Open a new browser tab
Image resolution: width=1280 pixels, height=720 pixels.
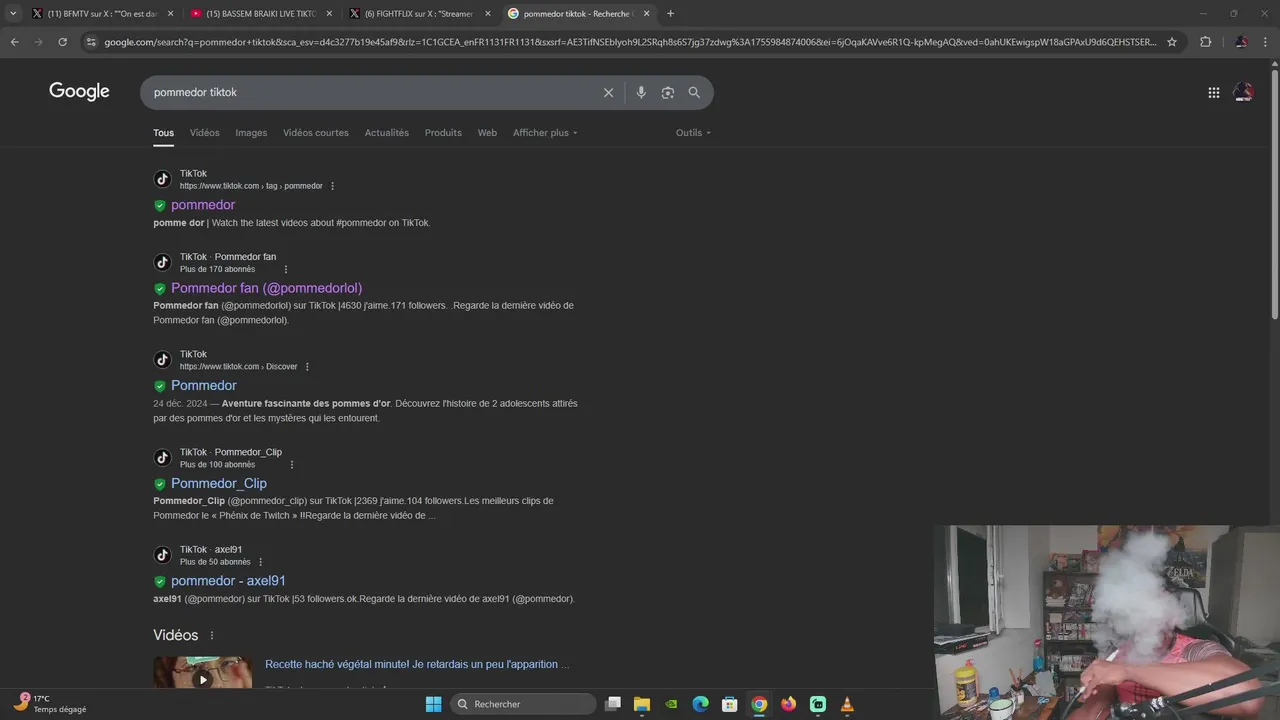[x=670, y=13]
